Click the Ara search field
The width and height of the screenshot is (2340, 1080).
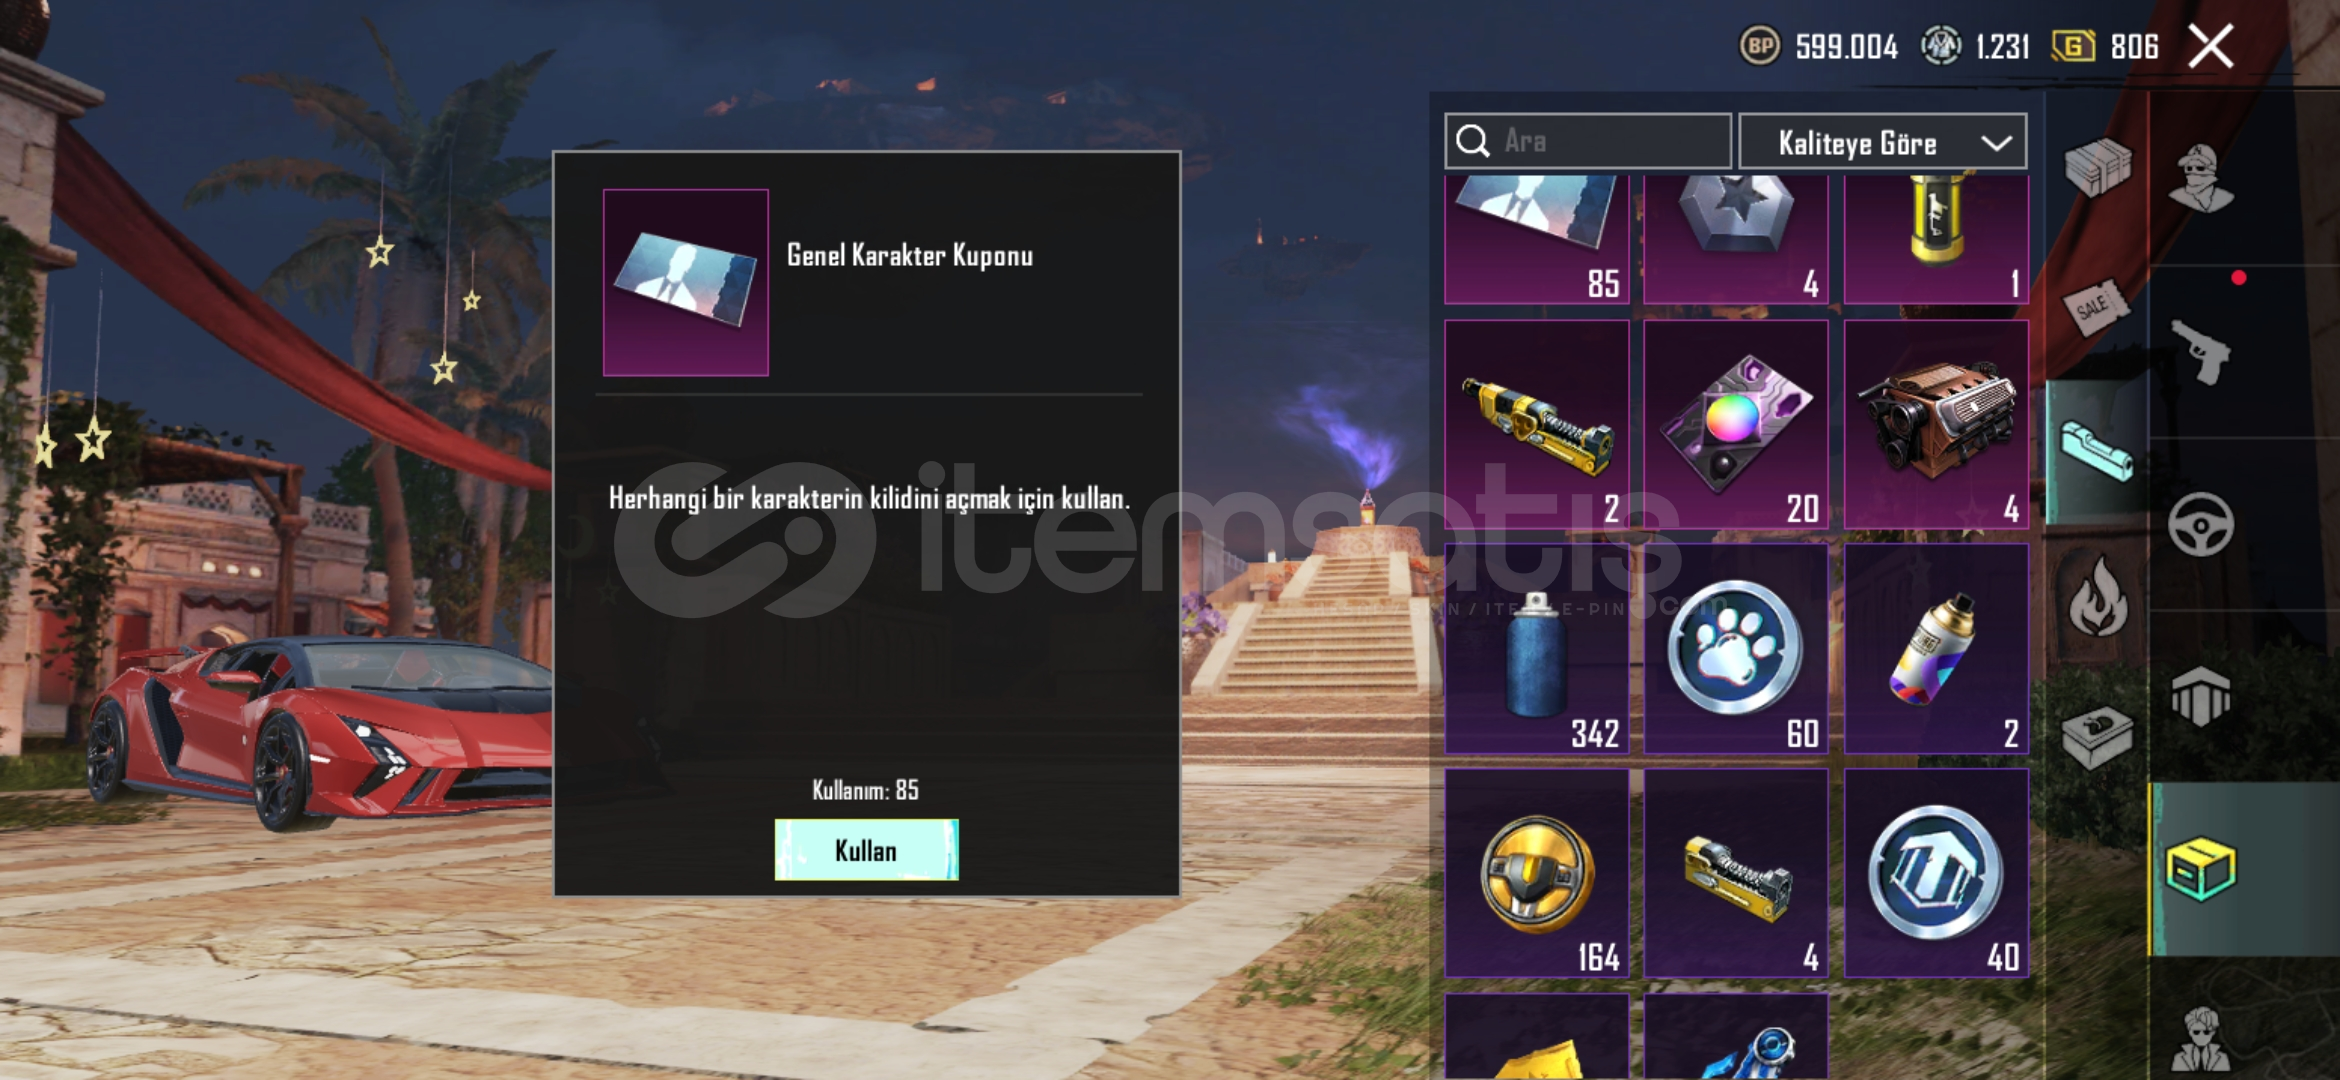point(1588,141)
